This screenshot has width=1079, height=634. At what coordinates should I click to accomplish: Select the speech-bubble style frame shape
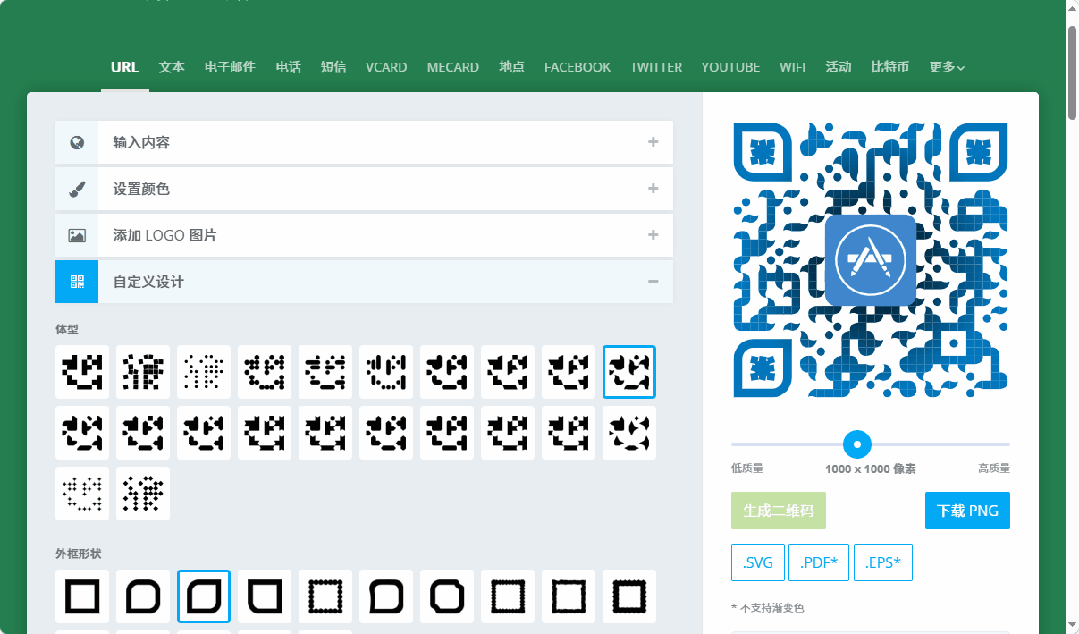(386, 596)
